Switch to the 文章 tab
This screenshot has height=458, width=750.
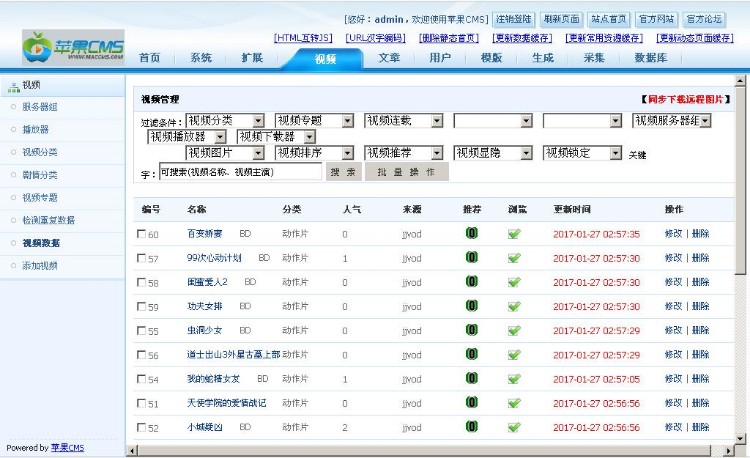[389, 58]
